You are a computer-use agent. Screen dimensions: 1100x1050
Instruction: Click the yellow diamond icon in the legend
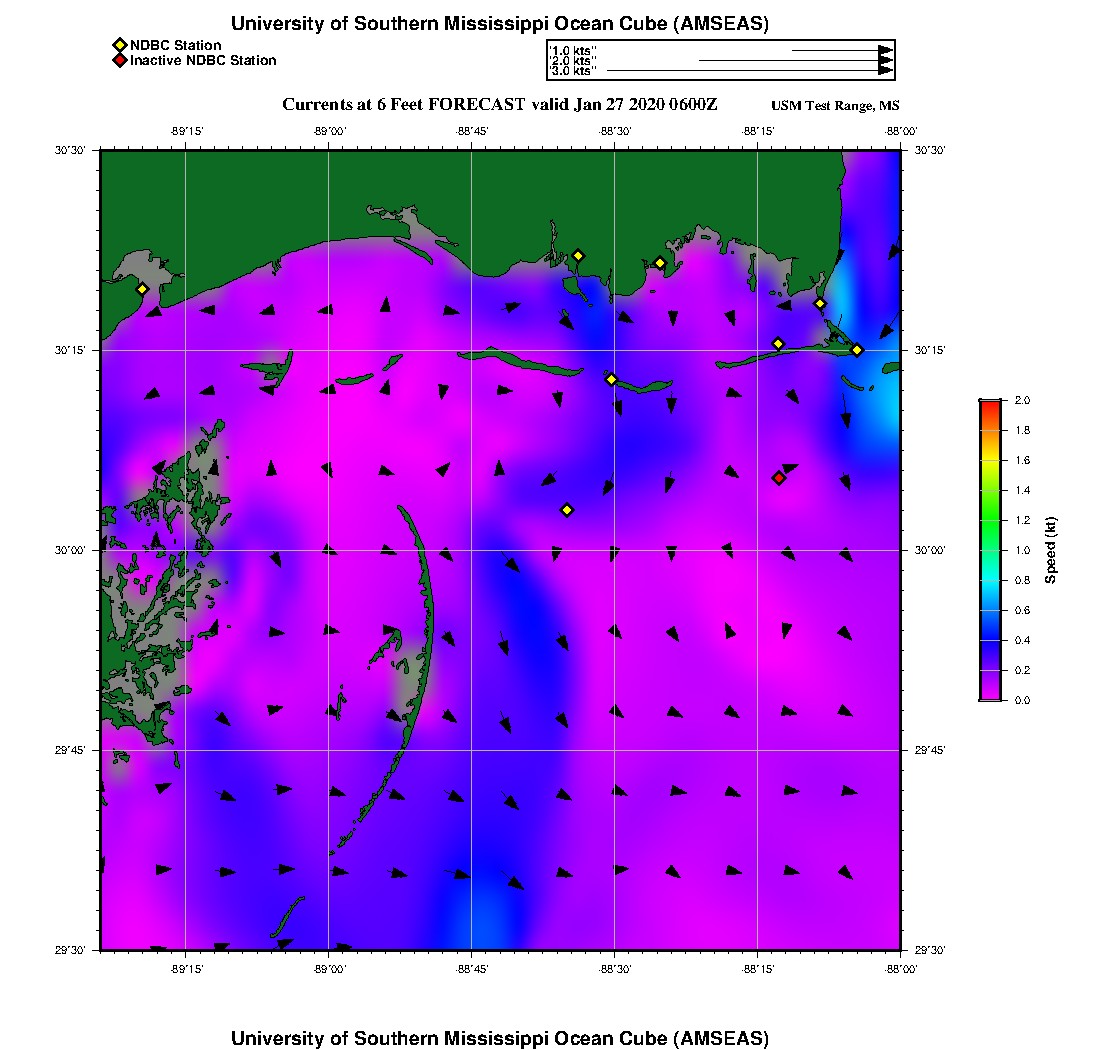point(119,46)
